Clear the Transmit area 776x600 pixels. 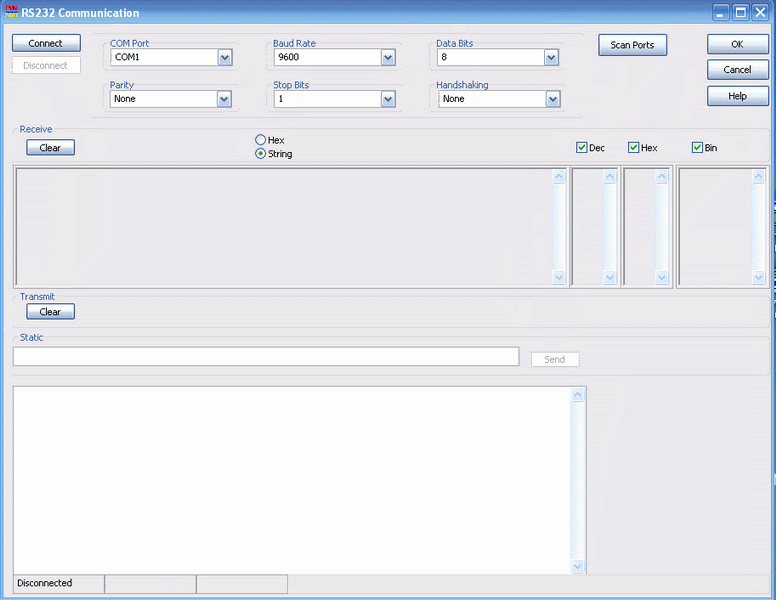pyautogui.click(x=50, y=312)
